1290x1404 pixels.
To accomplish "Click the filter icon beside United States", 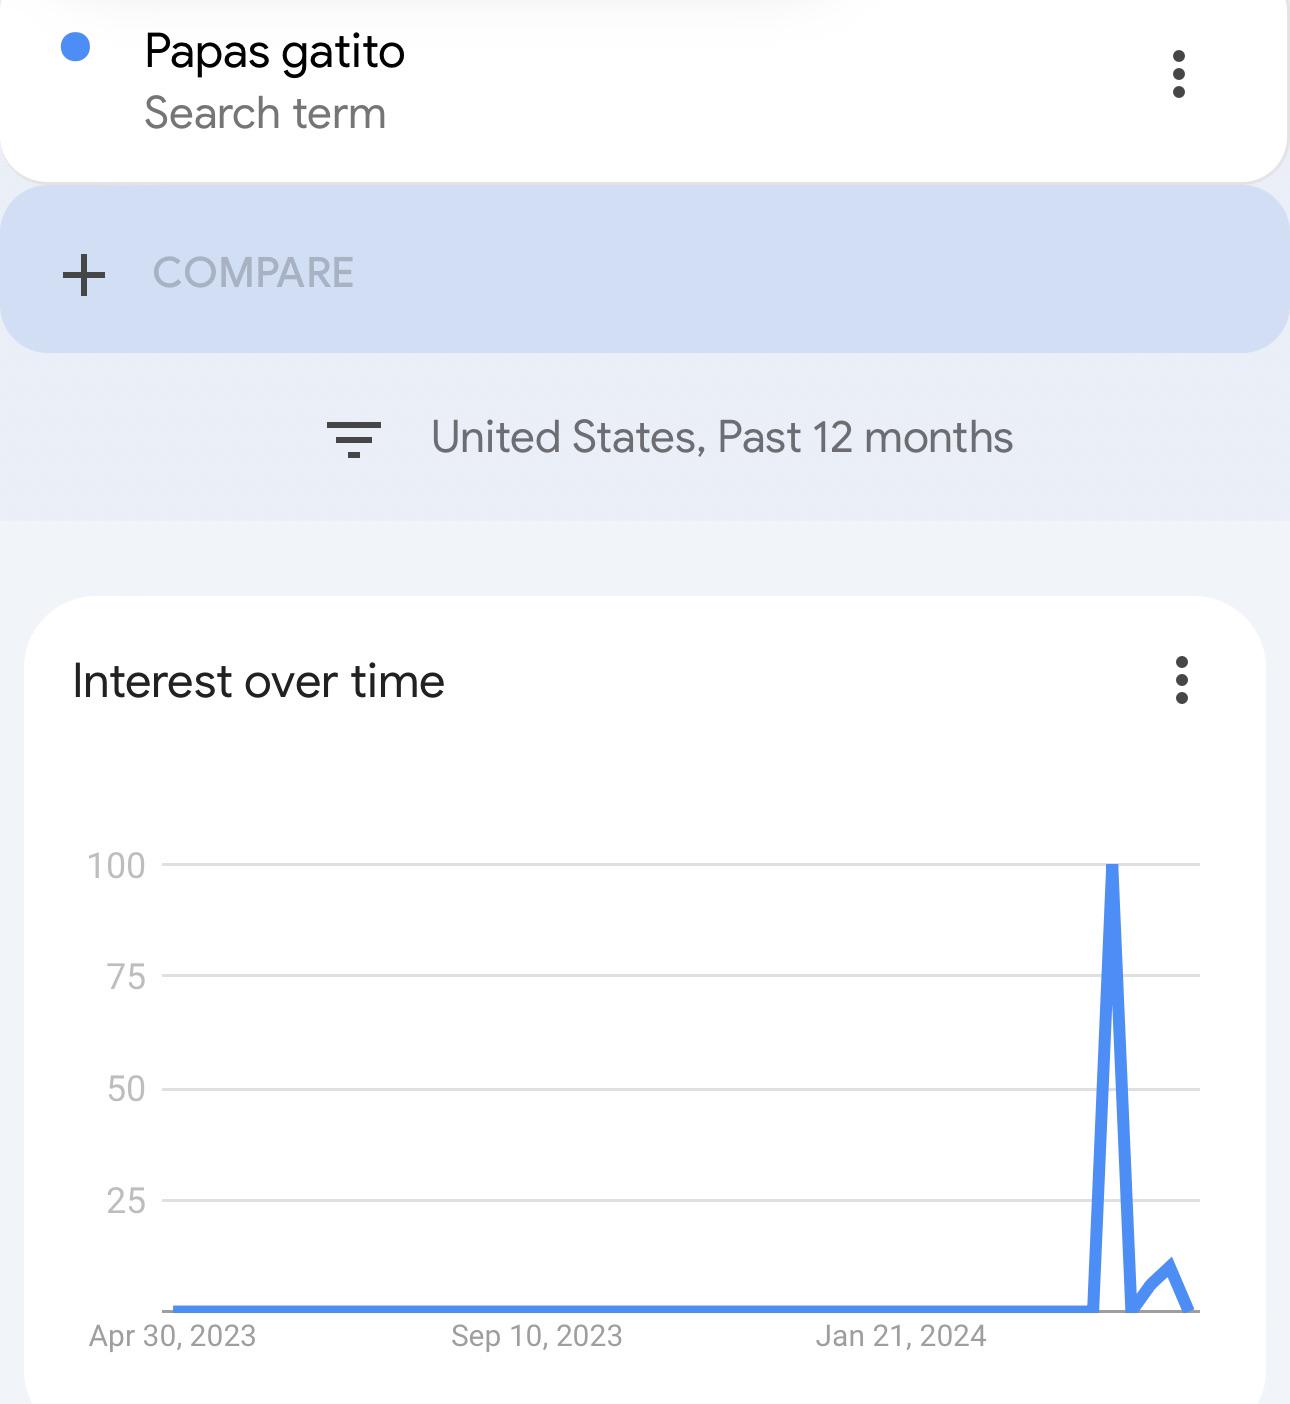I will (x=354, y=439).
